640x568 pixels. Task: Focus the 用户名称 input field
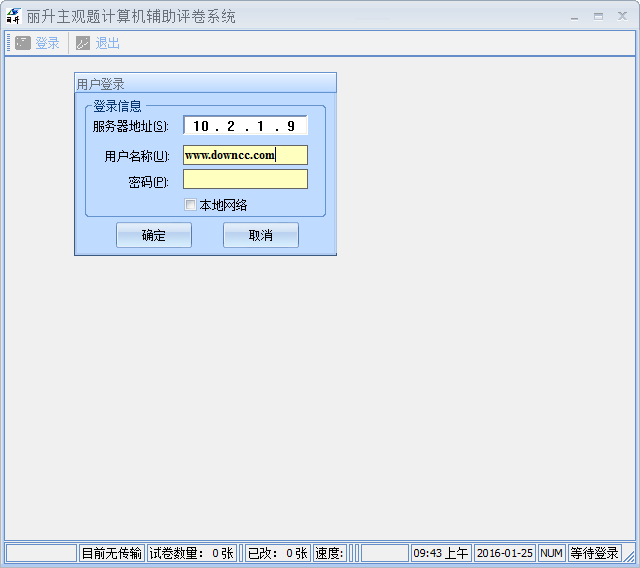point(245,155)
